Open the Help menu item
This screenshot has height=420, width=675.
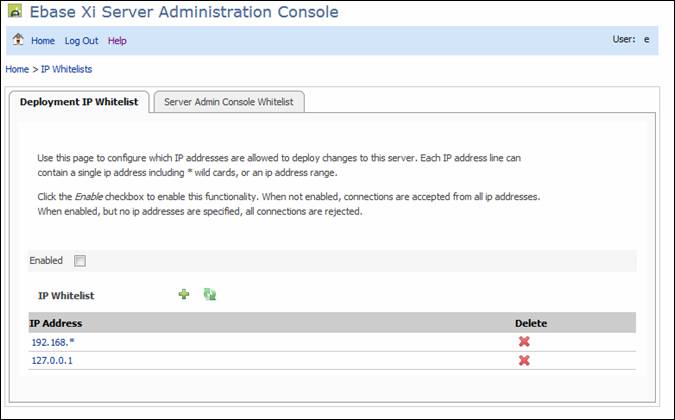pyautogui.click(x=117, y=41)
